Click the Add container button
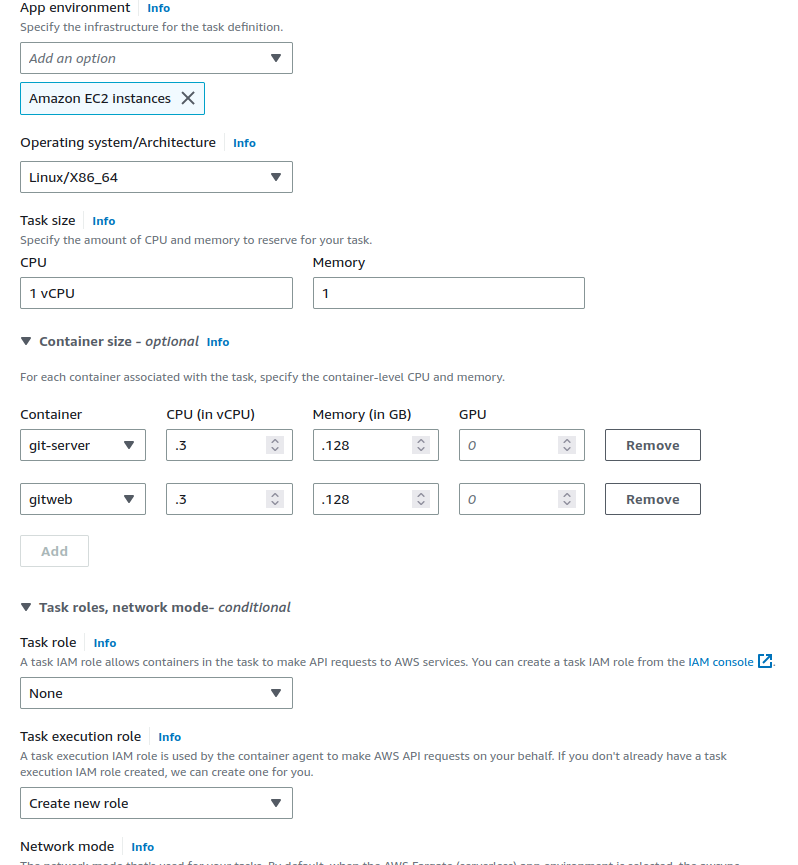Image resolution: width=798 pixels, height=865 pixels. [54, 551]
